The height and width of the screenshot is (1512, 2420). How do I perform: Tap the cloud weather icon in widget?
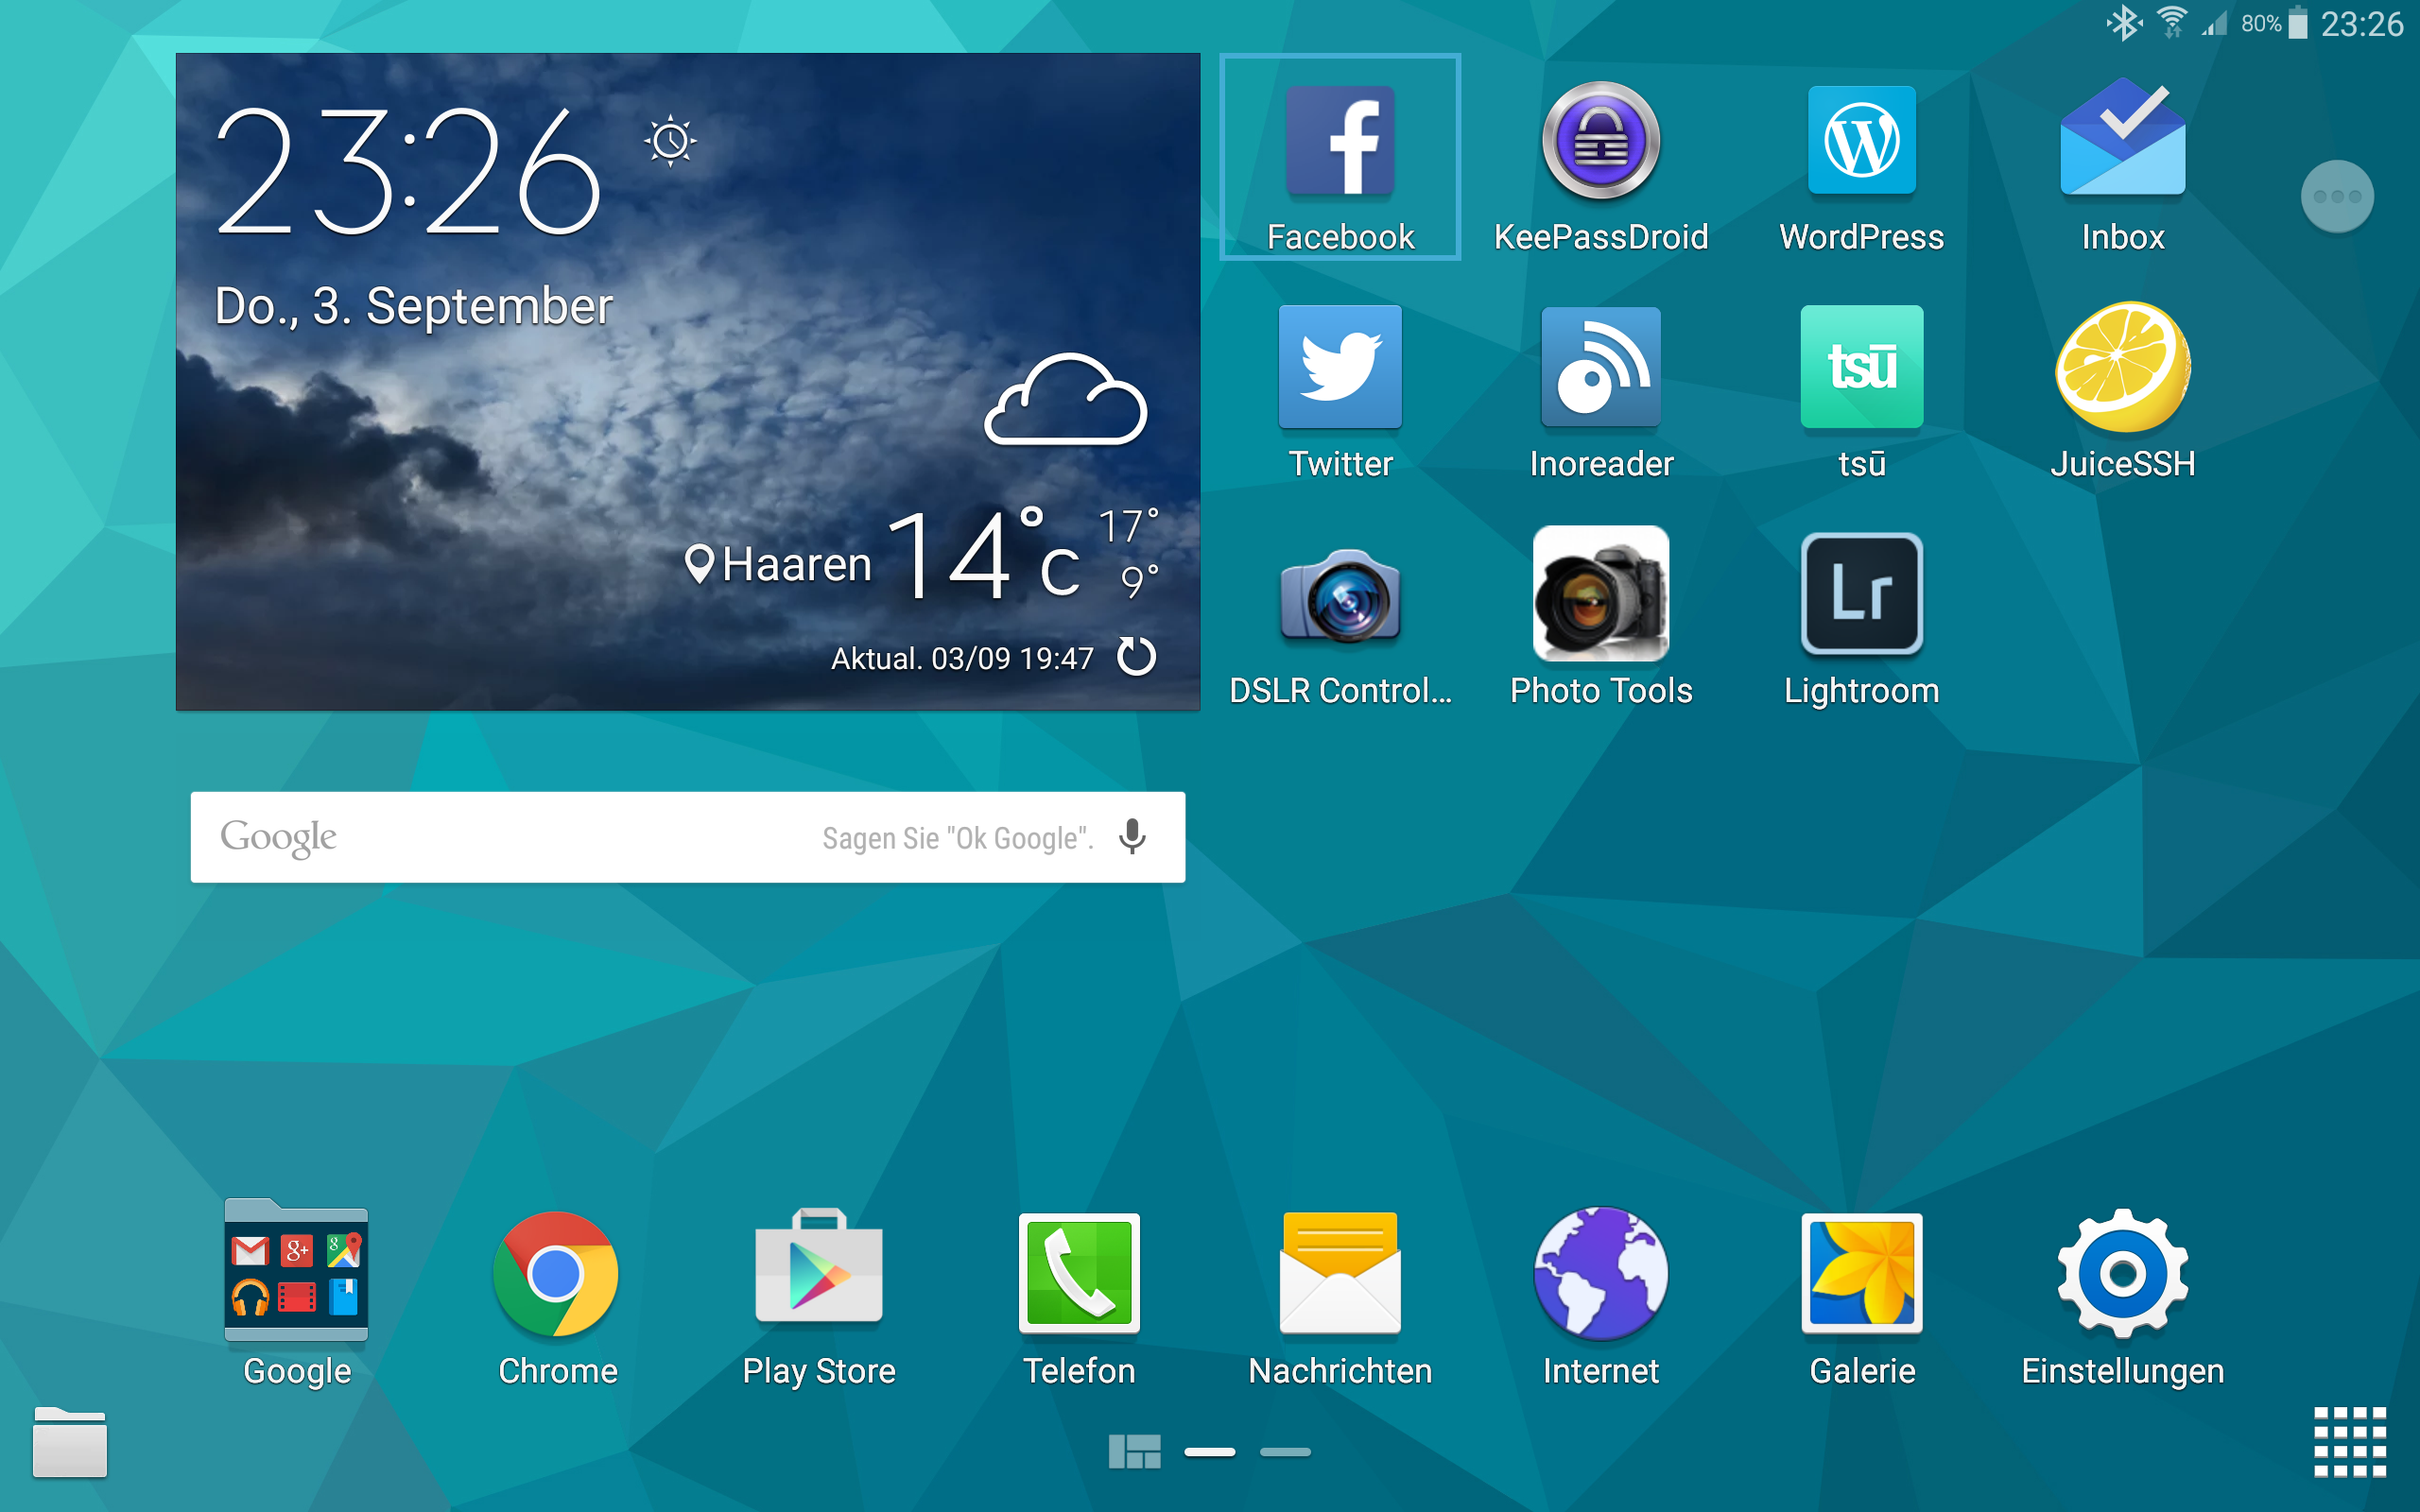coord(1066,399)
